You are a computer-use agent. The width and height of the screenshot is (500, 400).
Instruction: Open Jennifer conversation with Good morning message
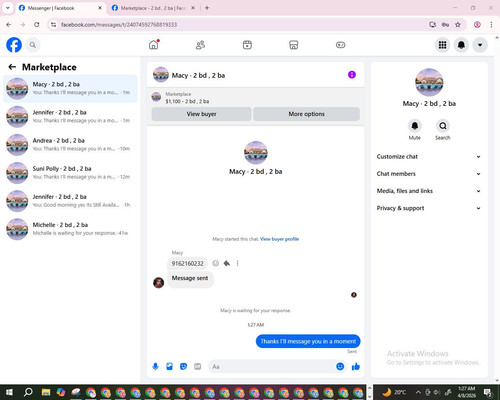point(70,201)
